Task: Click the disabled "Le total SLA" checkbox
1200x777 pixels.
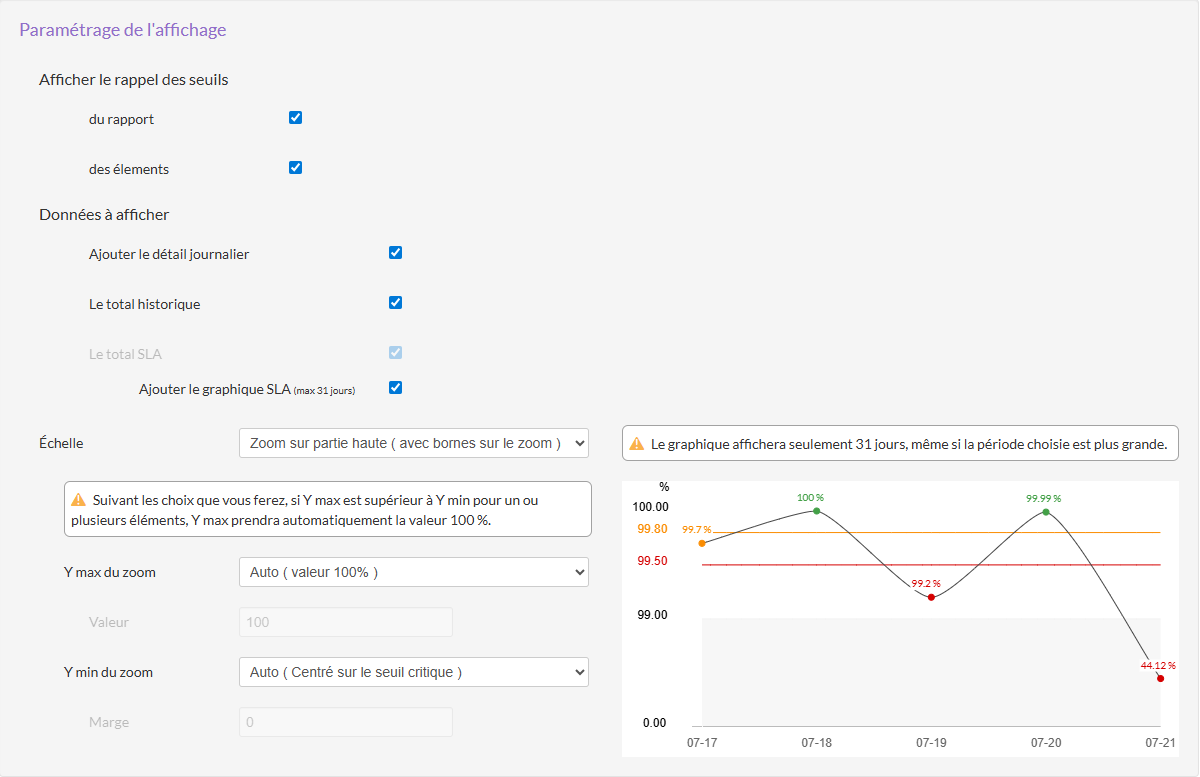Action: click(395, 353)
